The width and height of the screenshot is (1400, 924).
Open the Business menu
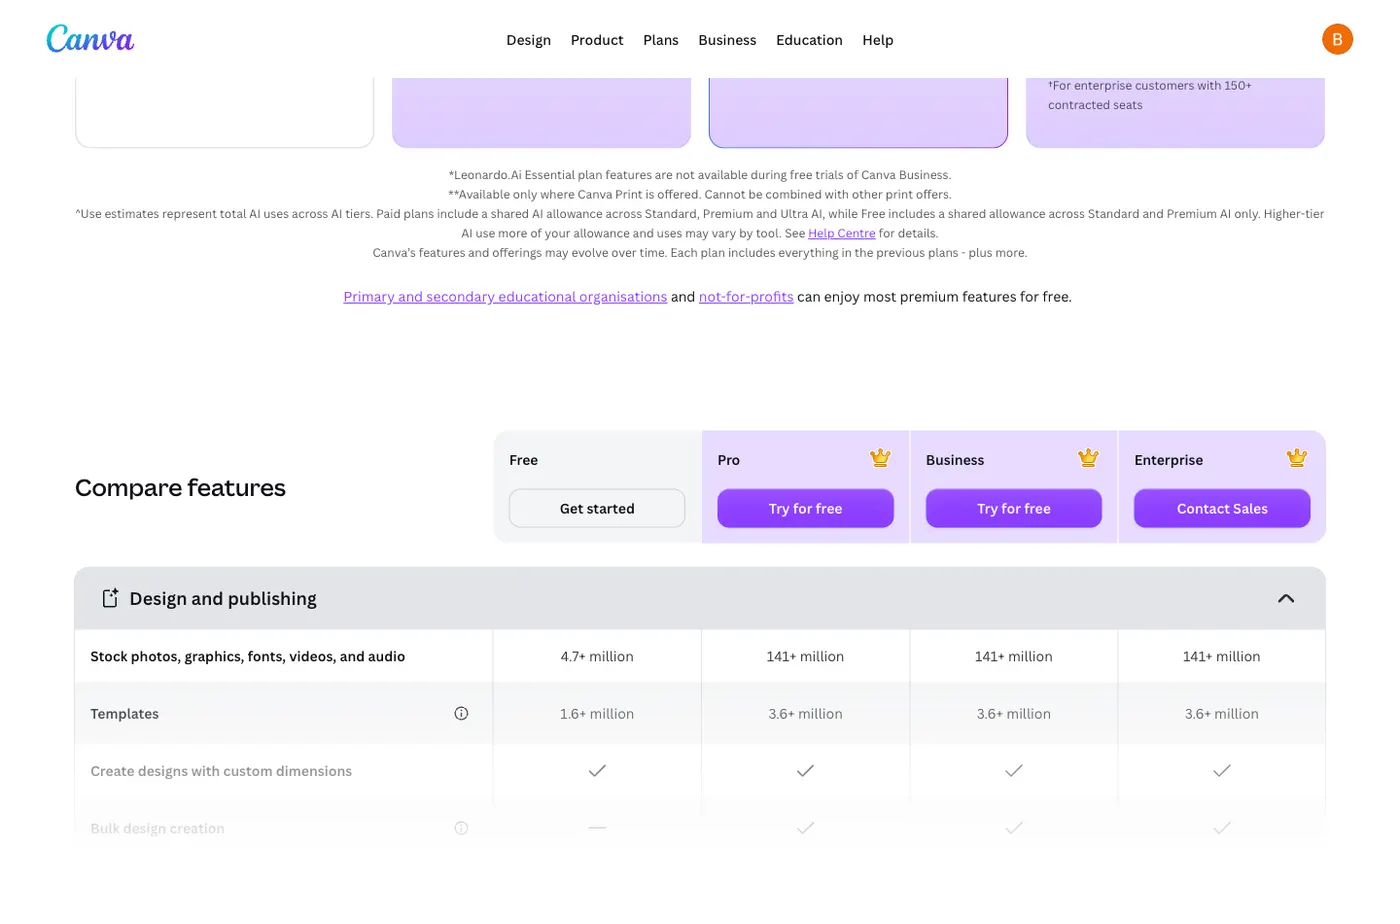[x=727, y=40]
